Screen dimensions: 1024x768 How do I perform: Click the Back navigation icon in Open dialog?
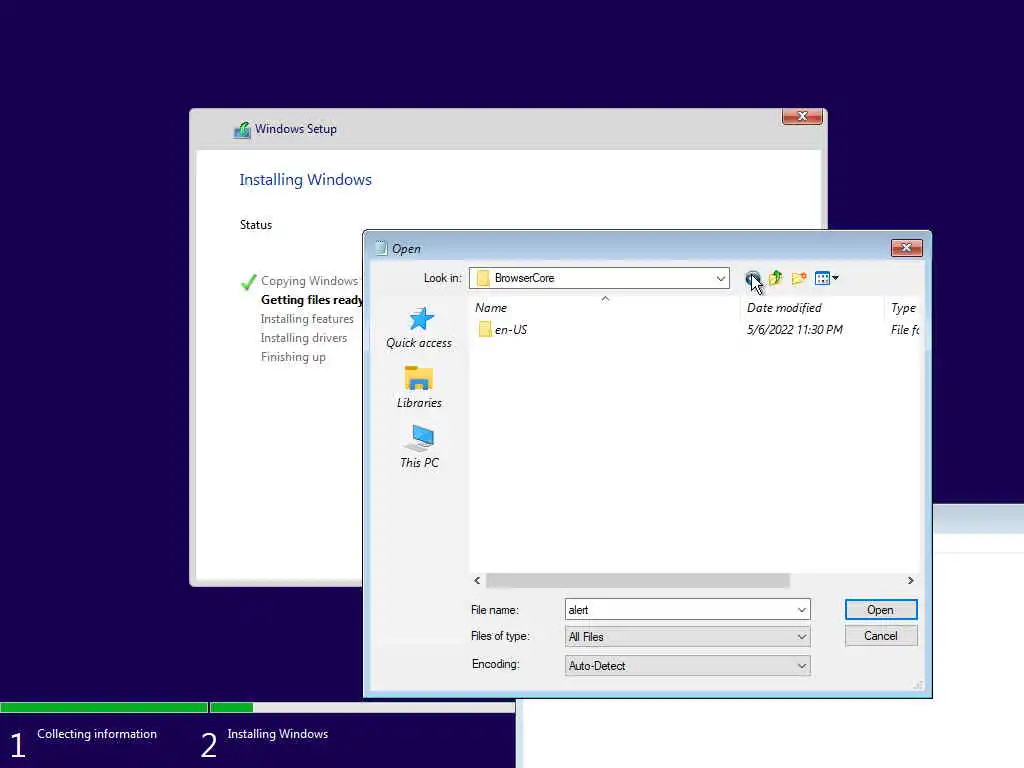click(x=752, y=279)
